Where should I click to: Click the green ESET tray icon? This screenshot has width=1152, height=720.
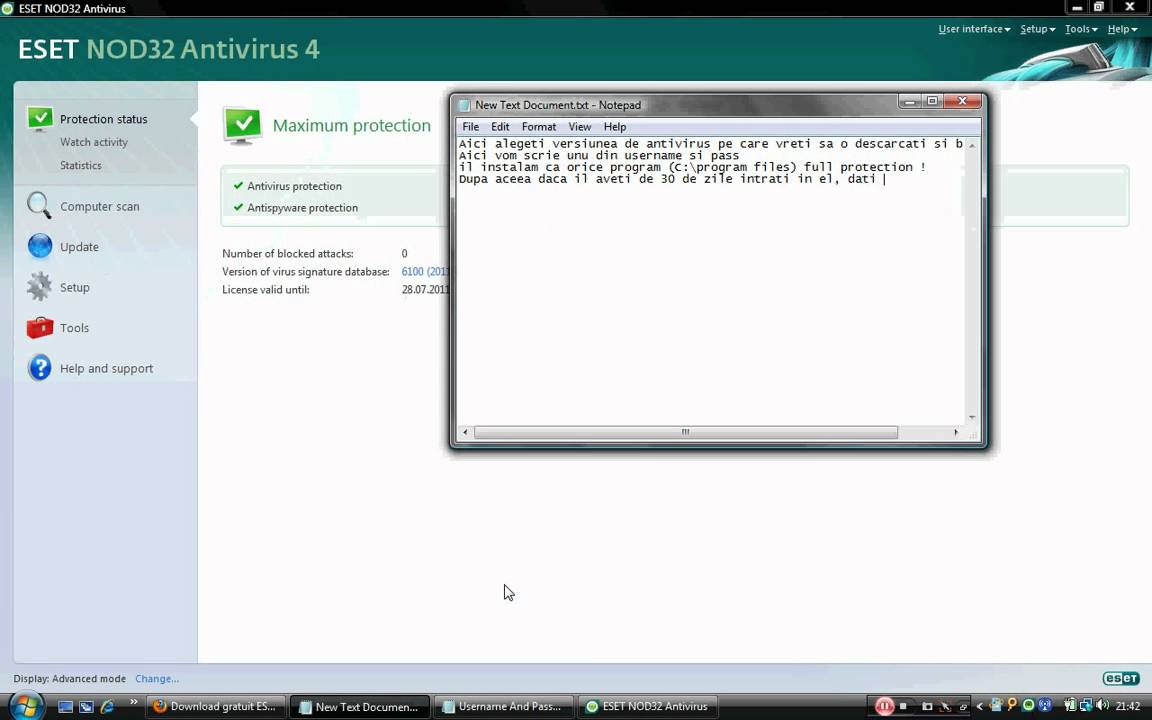coord(1029,705)
